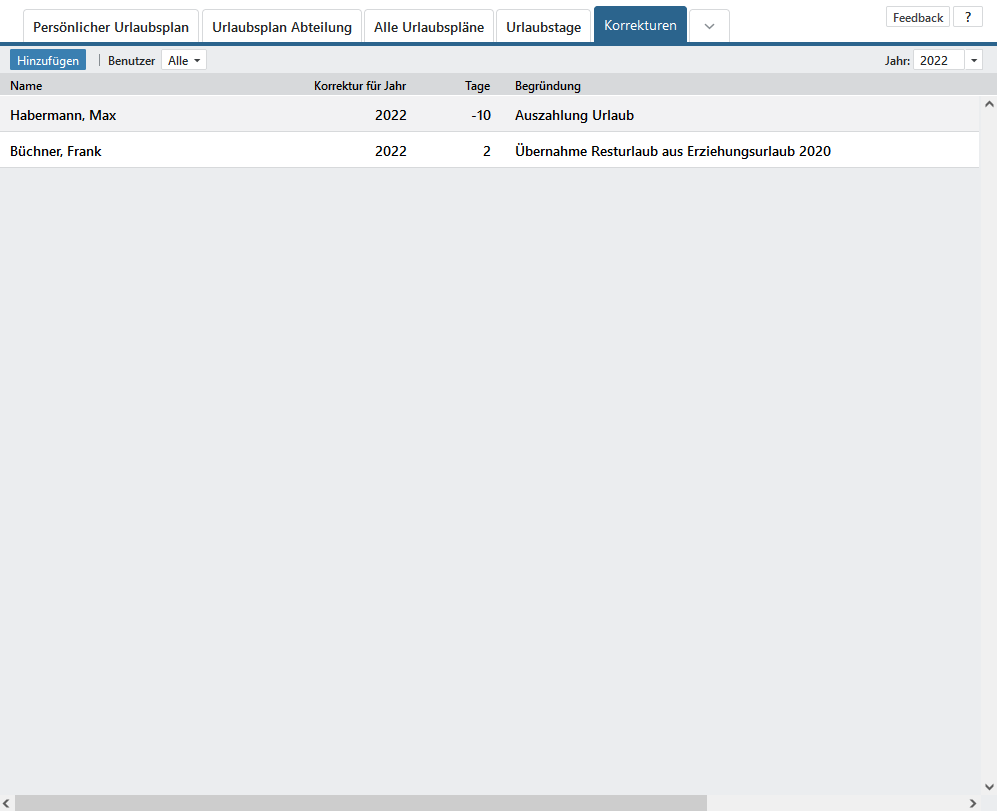The height and width of the screenshot is (811, 997).
Task: Sort by the Name column header
Action: 26,86
